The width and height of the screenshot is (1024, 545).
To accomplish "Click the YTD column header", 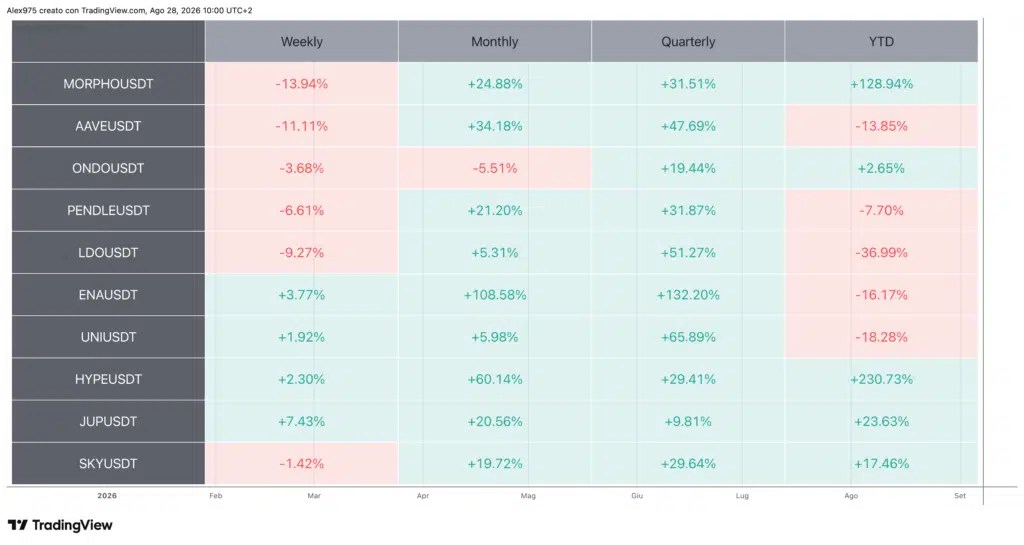I will [882, 41].
